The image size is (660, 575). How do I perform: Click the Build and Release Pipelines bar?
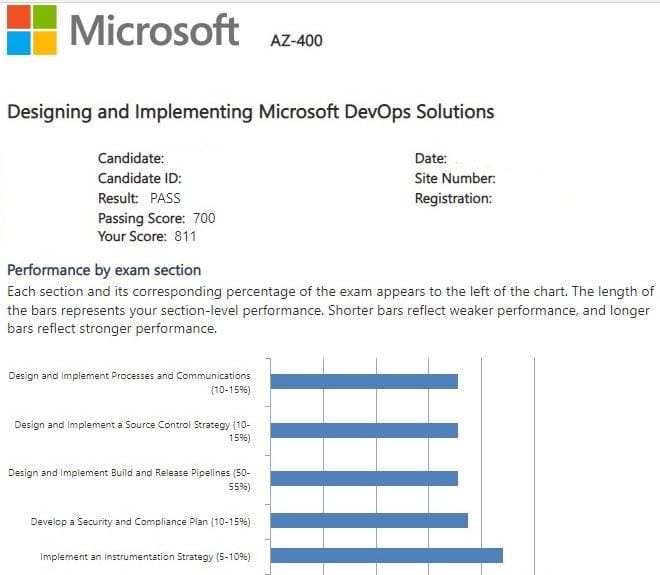click(364, 478)
